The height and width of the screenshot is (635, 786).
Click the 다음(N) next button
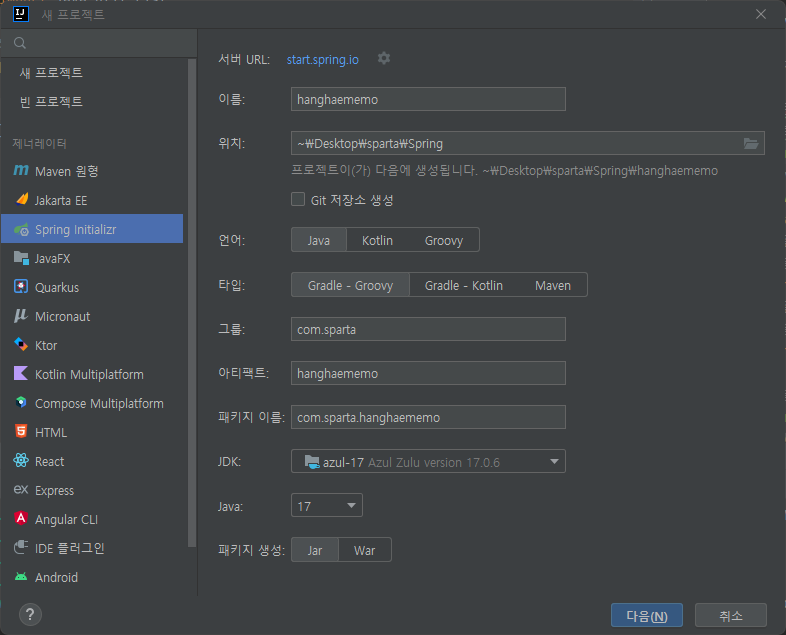coord(647,615)
